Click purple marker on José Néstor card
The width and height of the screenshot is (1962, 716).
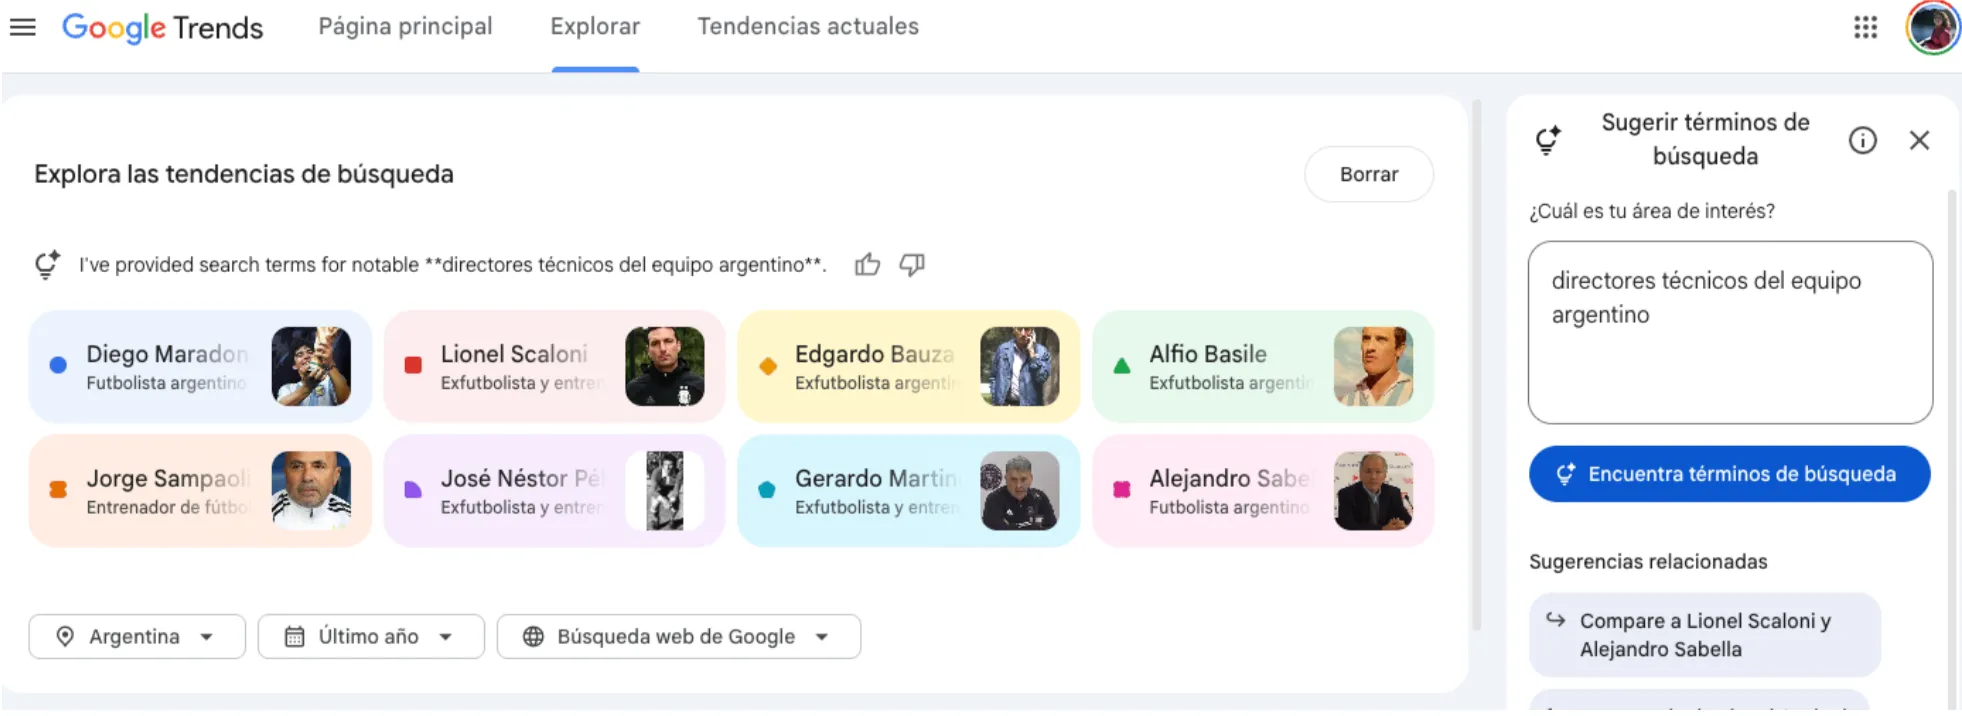(412, 489)
